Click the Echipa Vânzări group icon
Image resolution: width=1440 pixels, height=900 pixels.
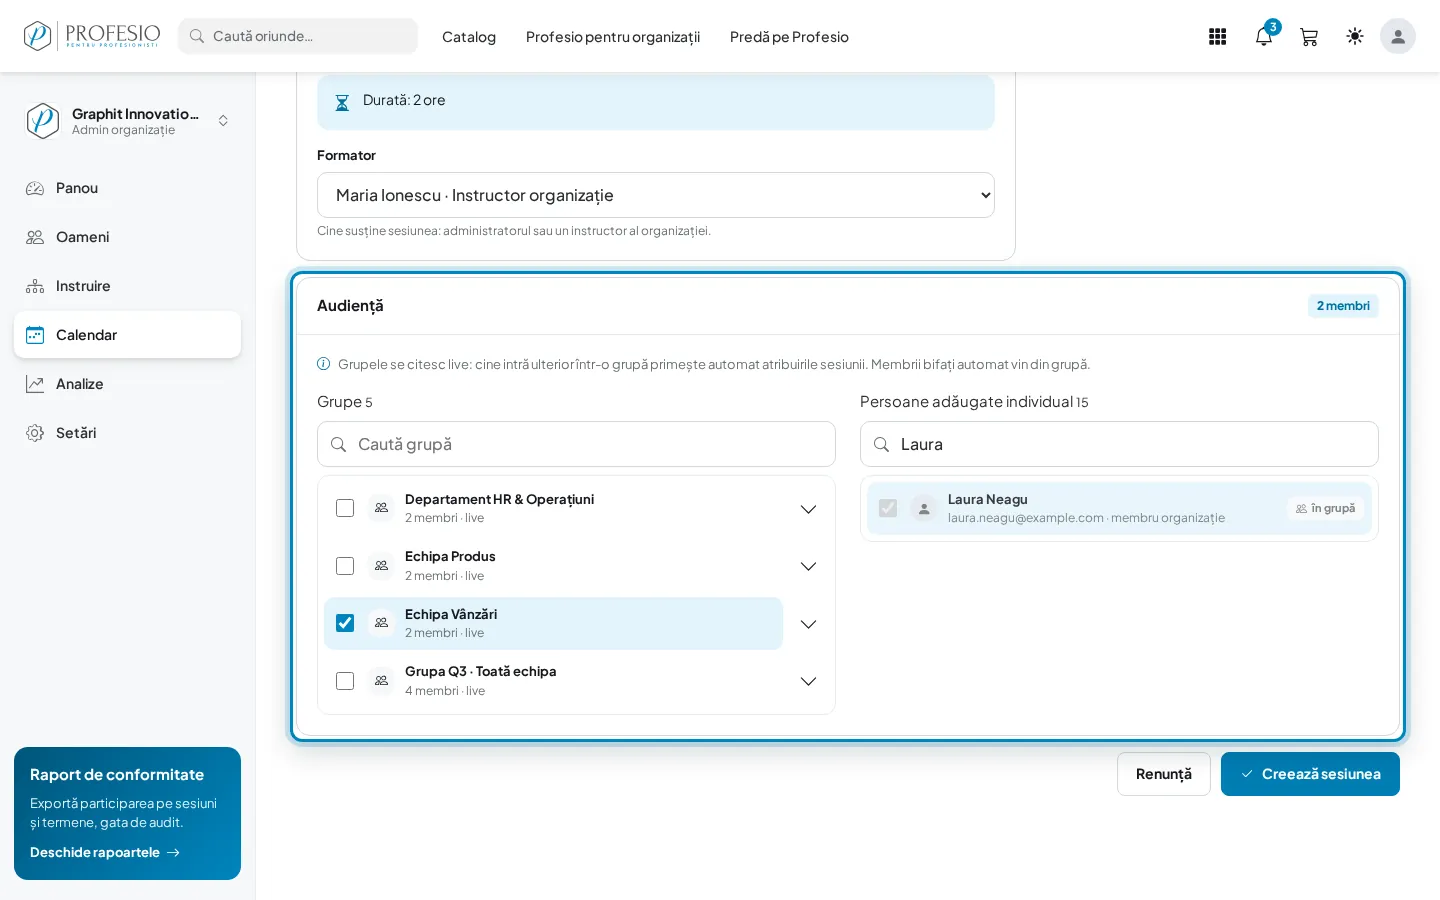[381, 623]
